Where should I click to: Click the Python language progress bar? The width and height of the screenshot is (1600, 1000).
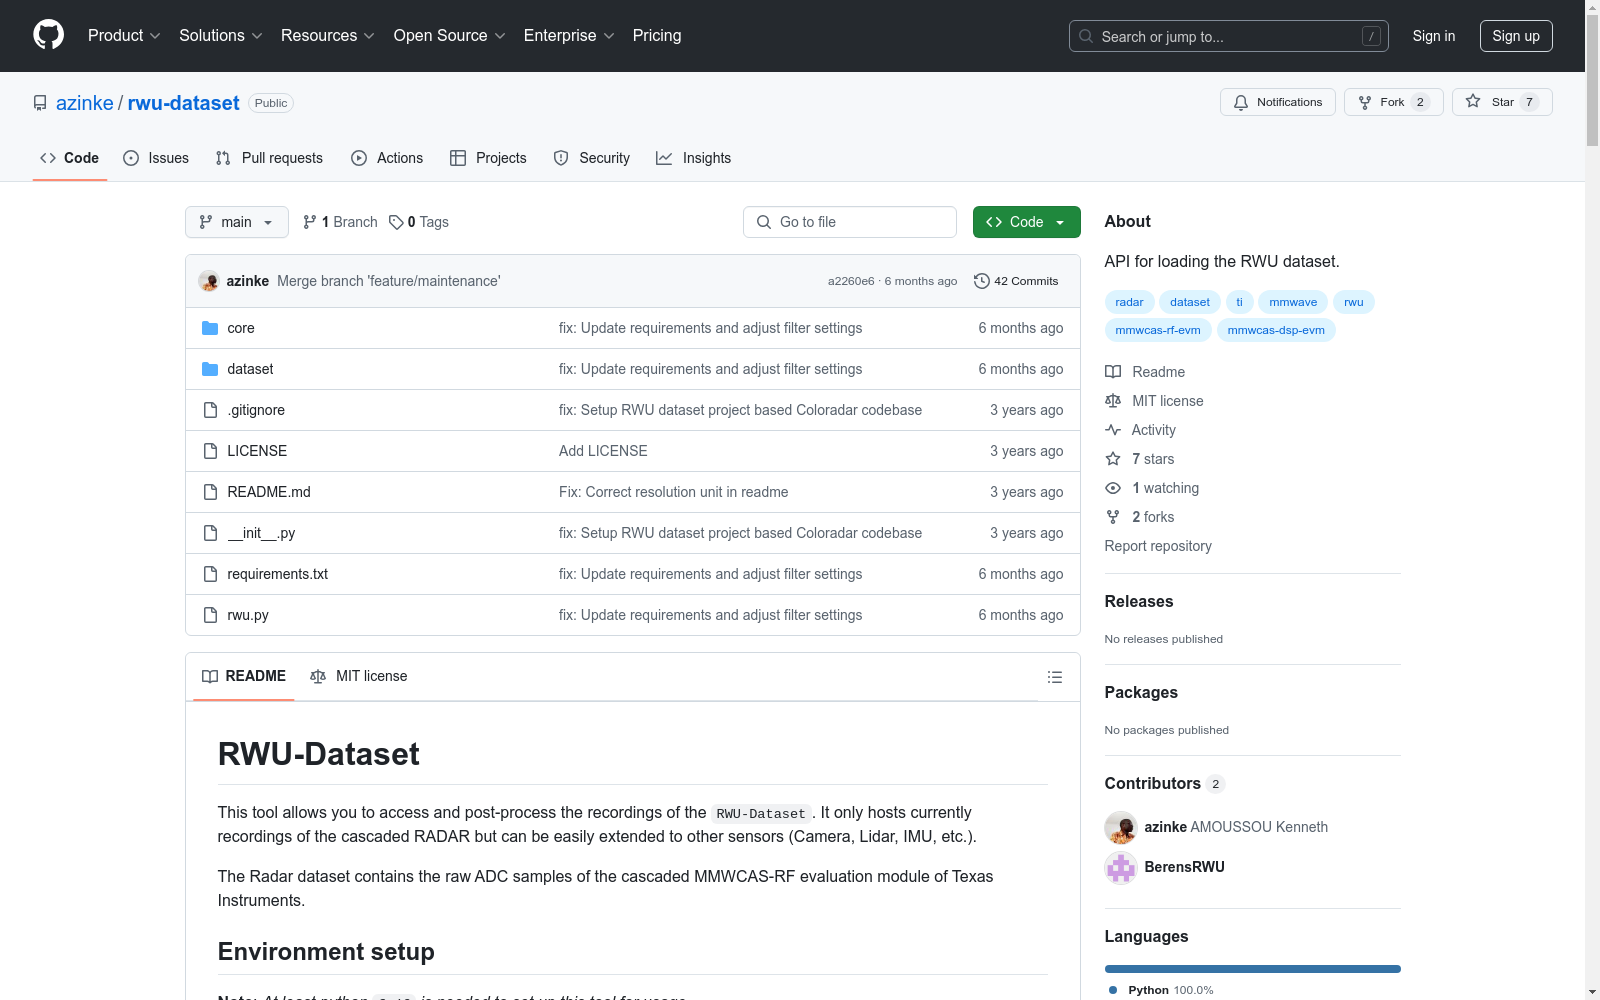pos(1253,969)
